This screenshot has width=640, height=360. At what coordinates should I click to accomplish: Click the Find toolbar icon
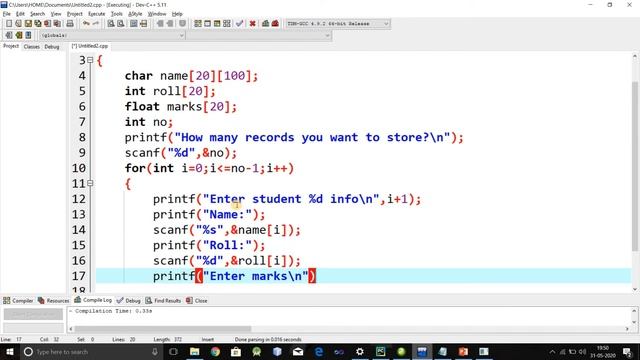(111, 24)
